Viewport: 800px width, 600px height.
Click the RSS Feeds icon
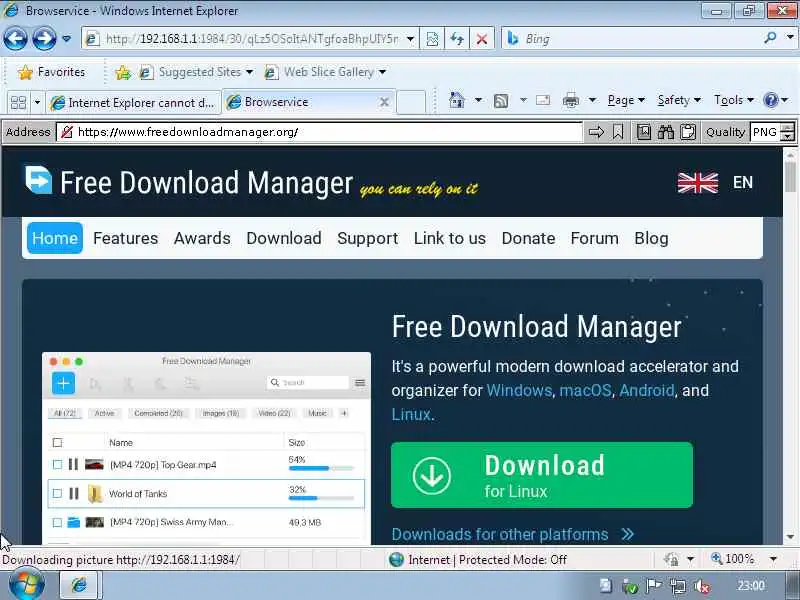point(501,101)
